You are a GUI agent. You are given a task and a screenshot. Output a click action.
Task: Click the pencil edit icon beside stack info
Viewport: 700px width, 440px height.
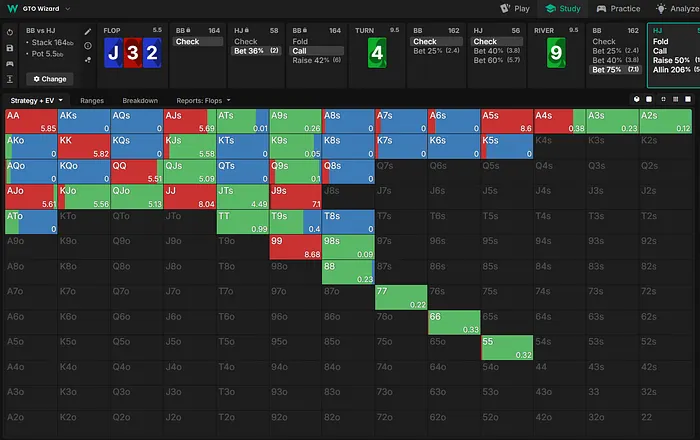coord(88,32)
